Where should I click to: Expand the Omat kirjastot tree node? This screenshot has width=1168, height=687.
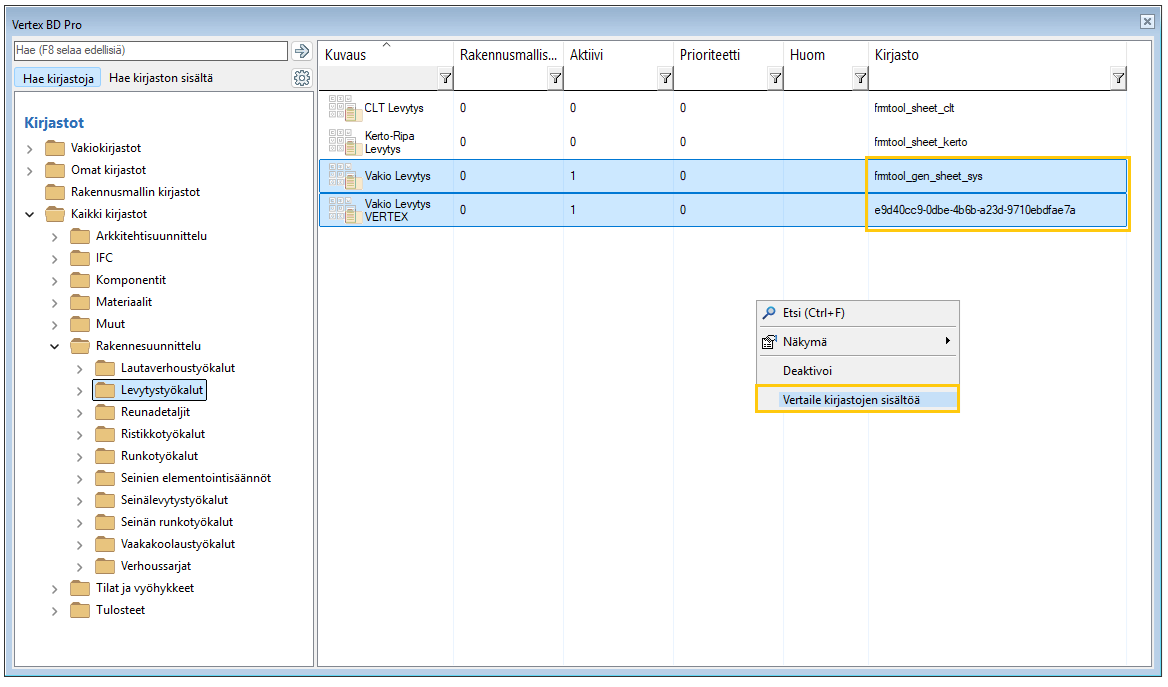(x=30, y=171)
